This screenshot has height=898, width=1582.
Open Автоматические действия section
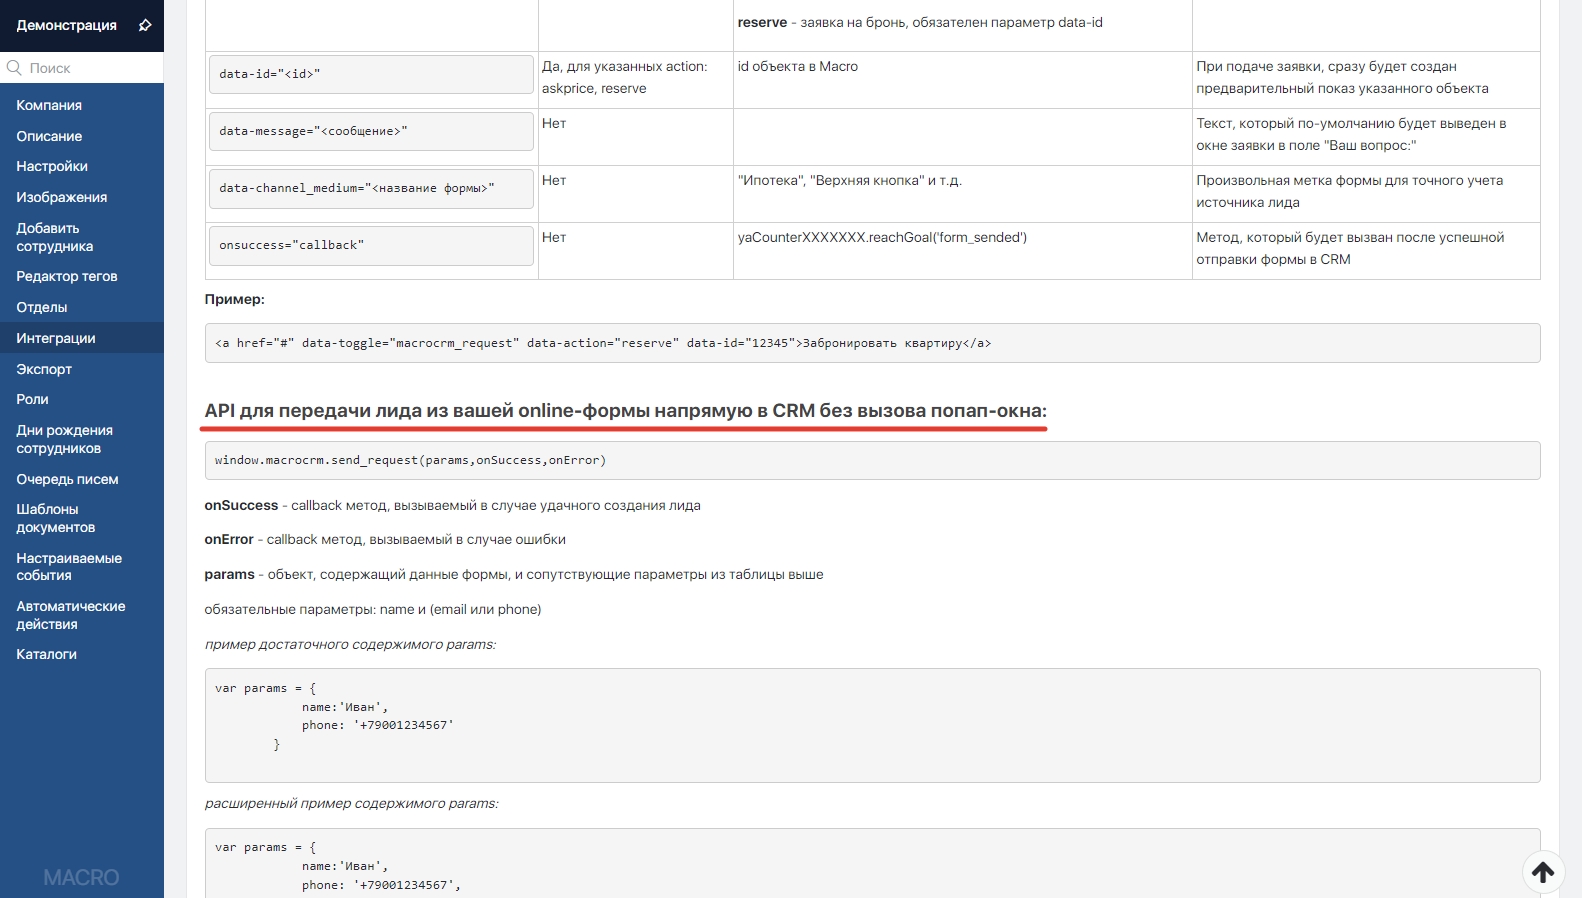(x=70, y=615)
